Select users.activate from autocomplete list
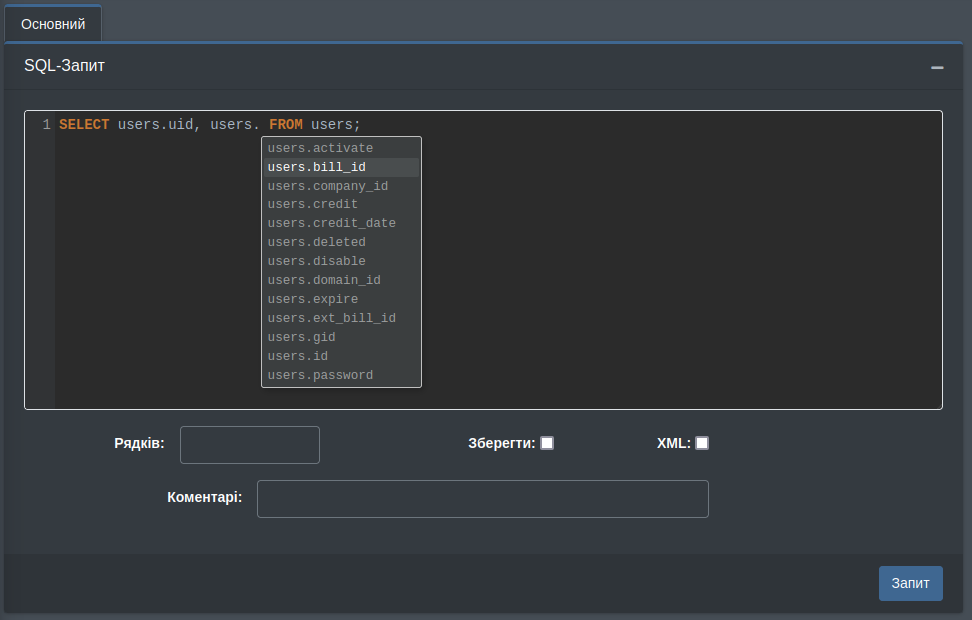The image size is (972, 620). tap(320, 148)
